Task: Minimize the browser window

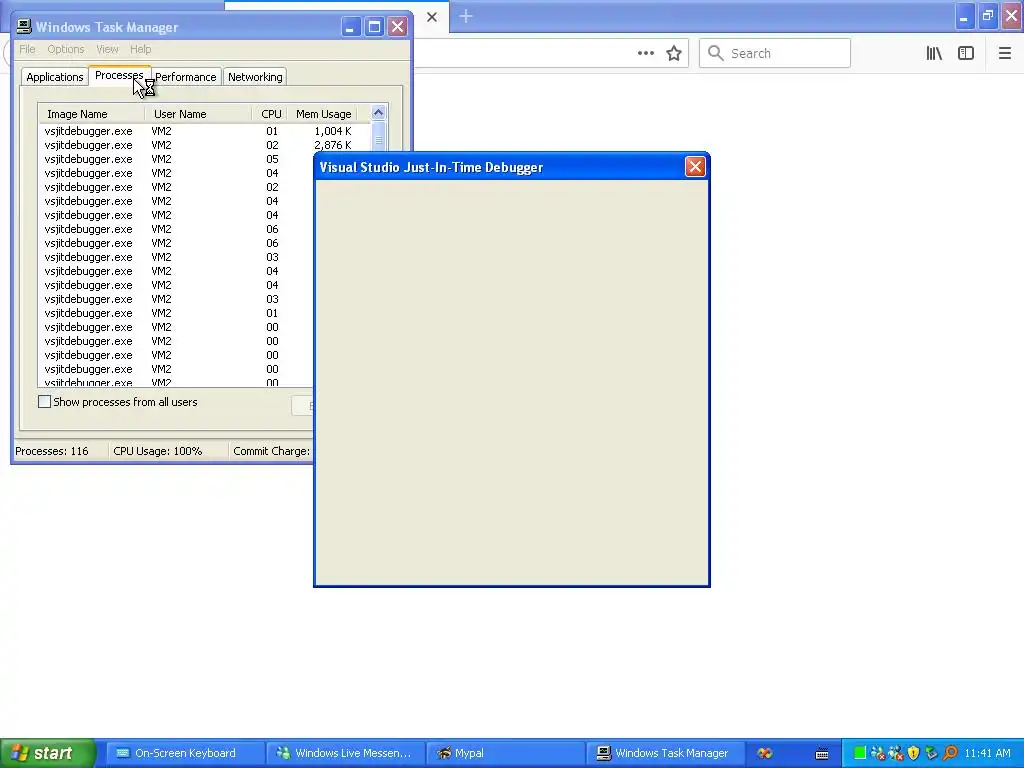Action: click(x=965, y=16)
